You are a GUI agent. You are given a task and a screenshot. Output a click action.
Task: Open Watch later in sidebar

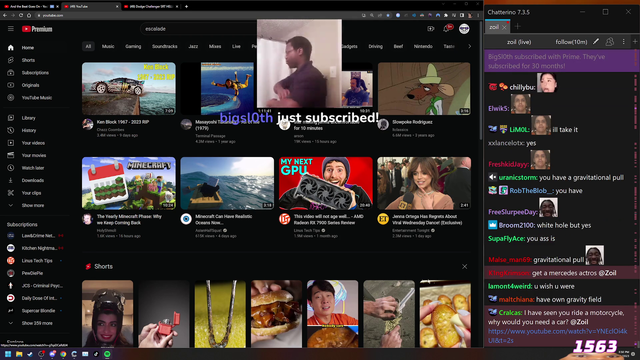(27, 168)
